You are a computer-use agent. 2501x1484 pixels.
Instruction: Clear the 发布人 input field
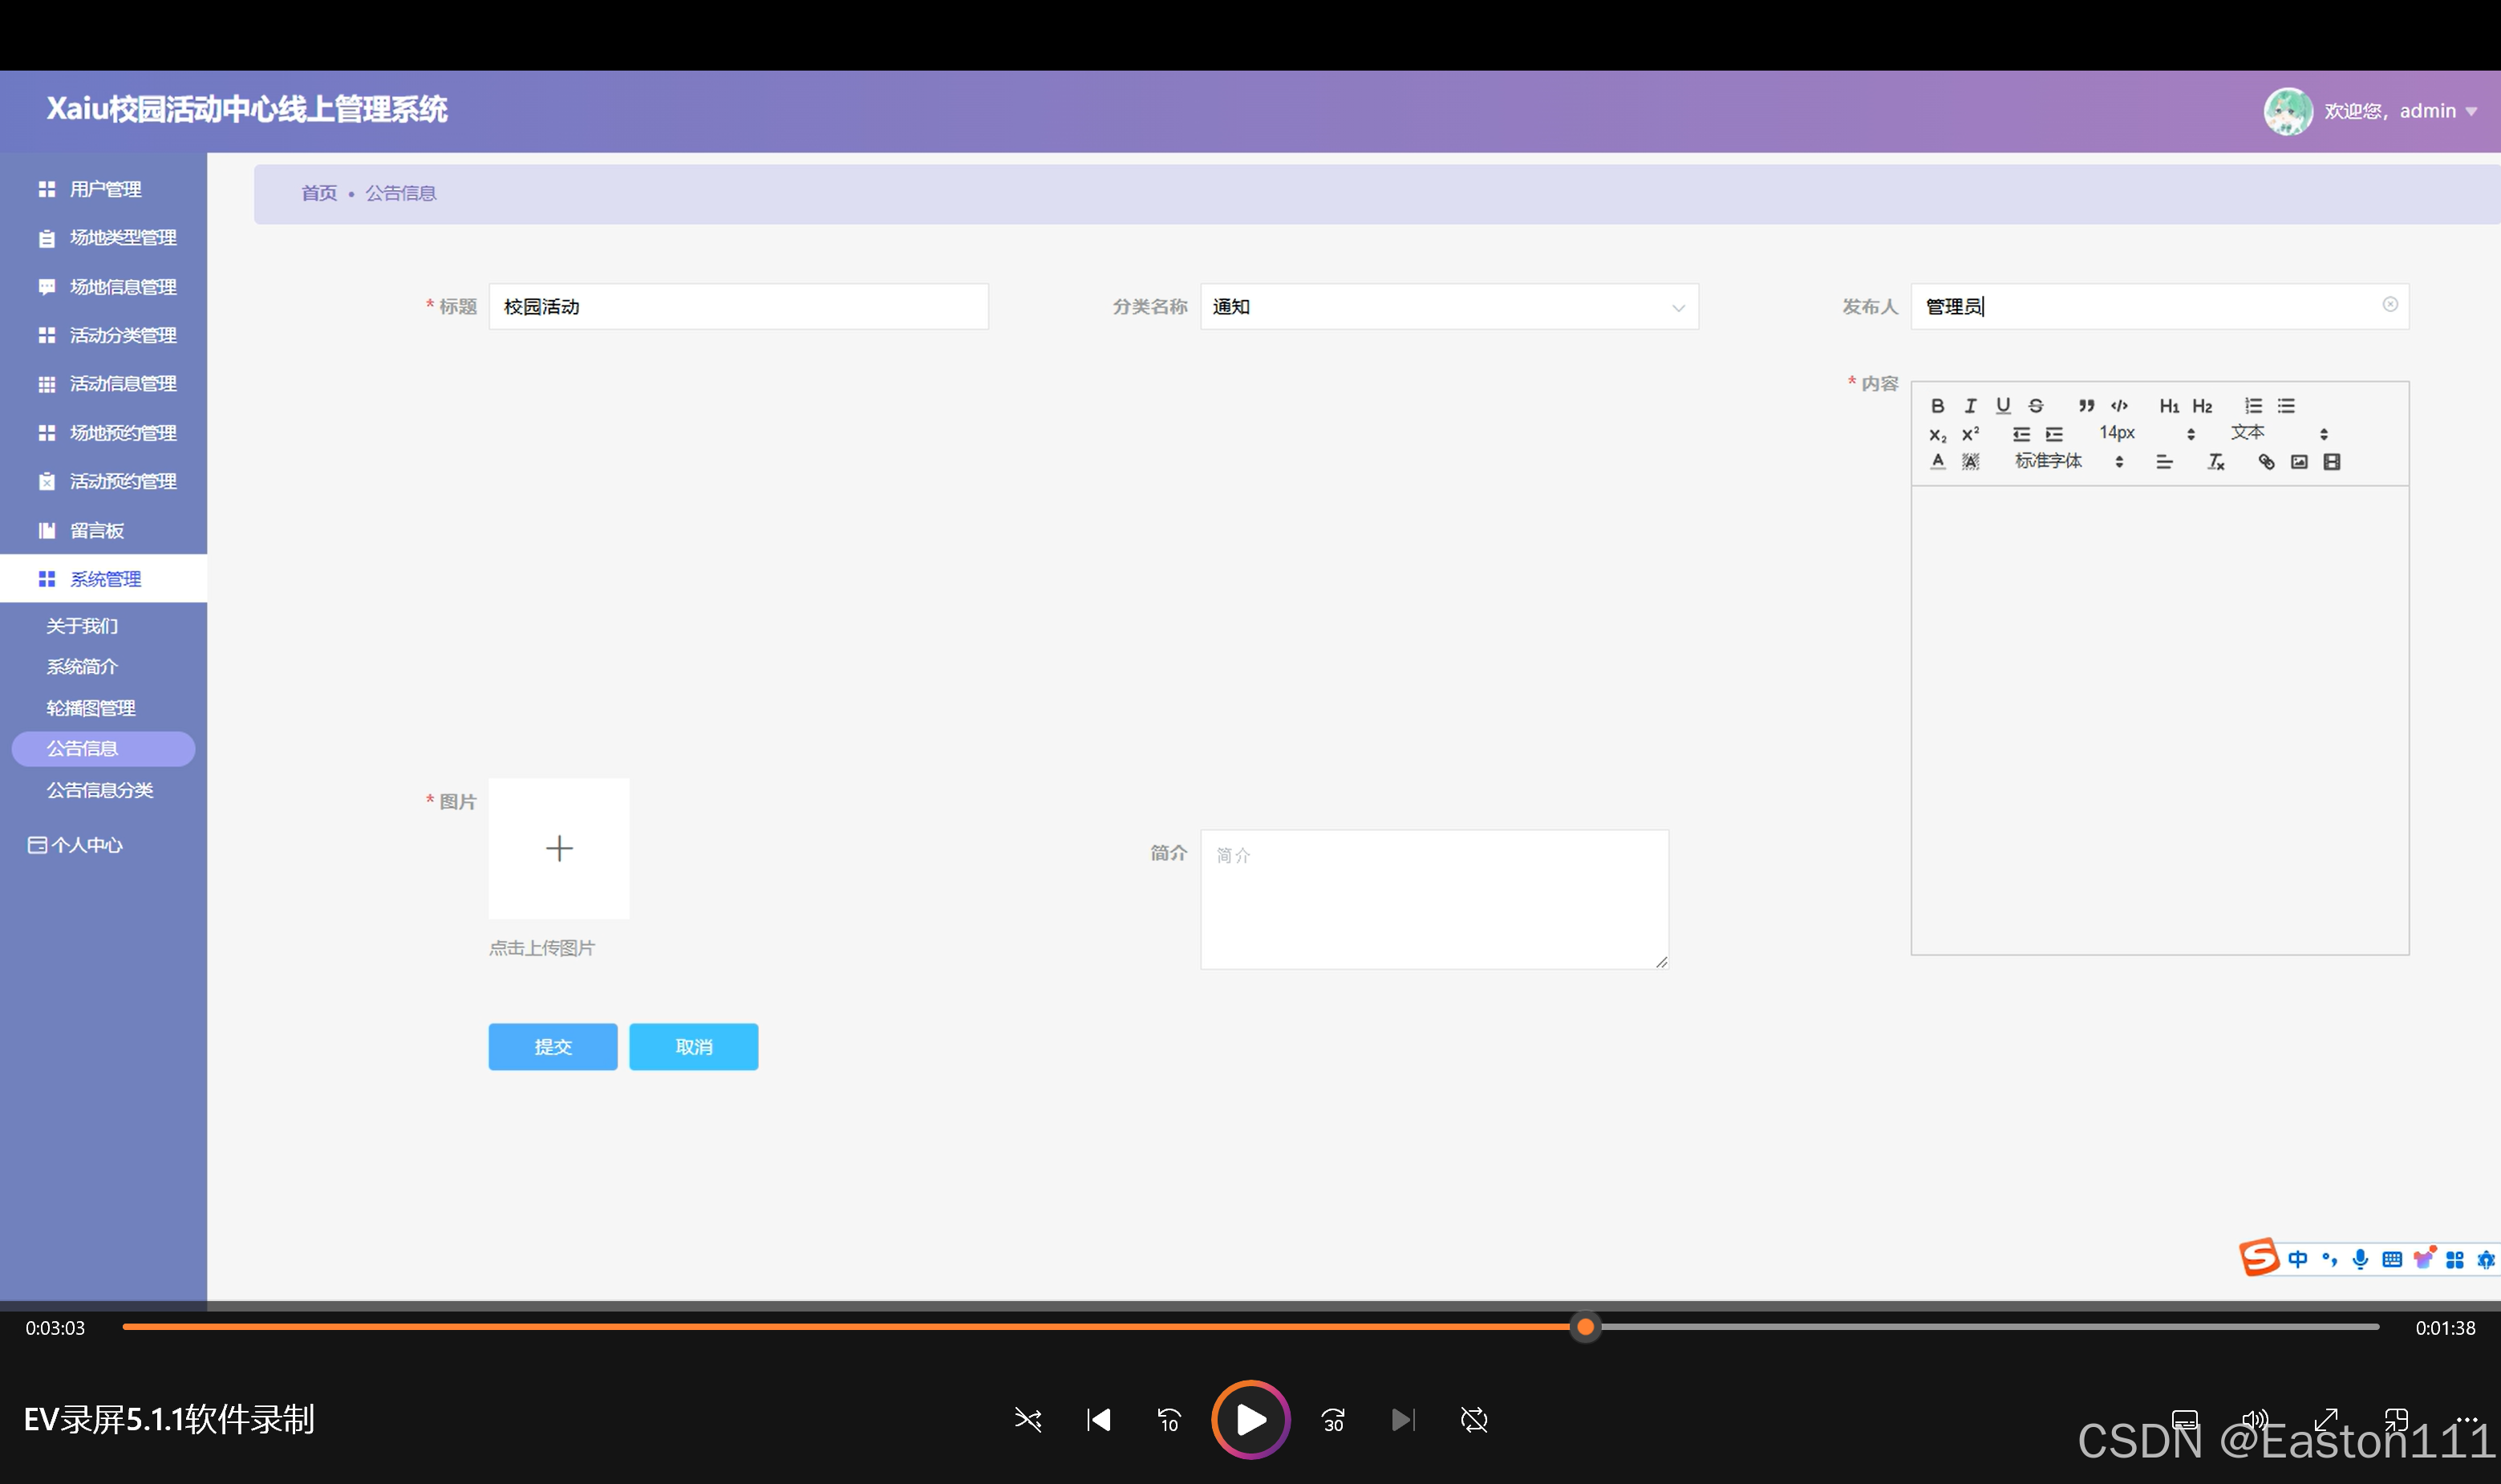(2389, 304)
